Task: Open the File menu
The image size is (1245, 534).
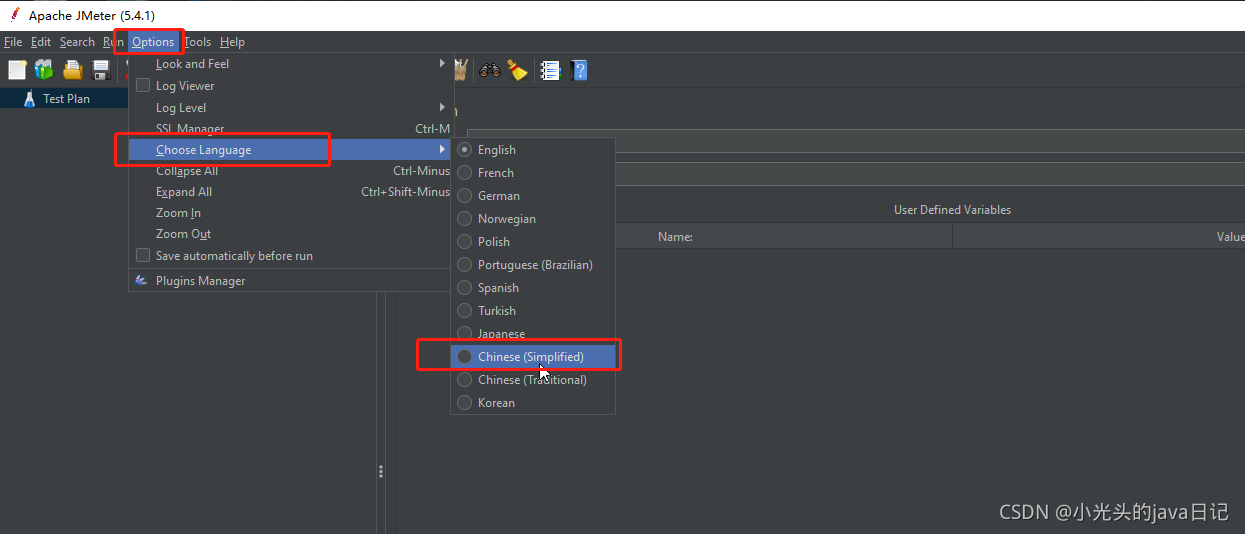Action: pos(13,42)
